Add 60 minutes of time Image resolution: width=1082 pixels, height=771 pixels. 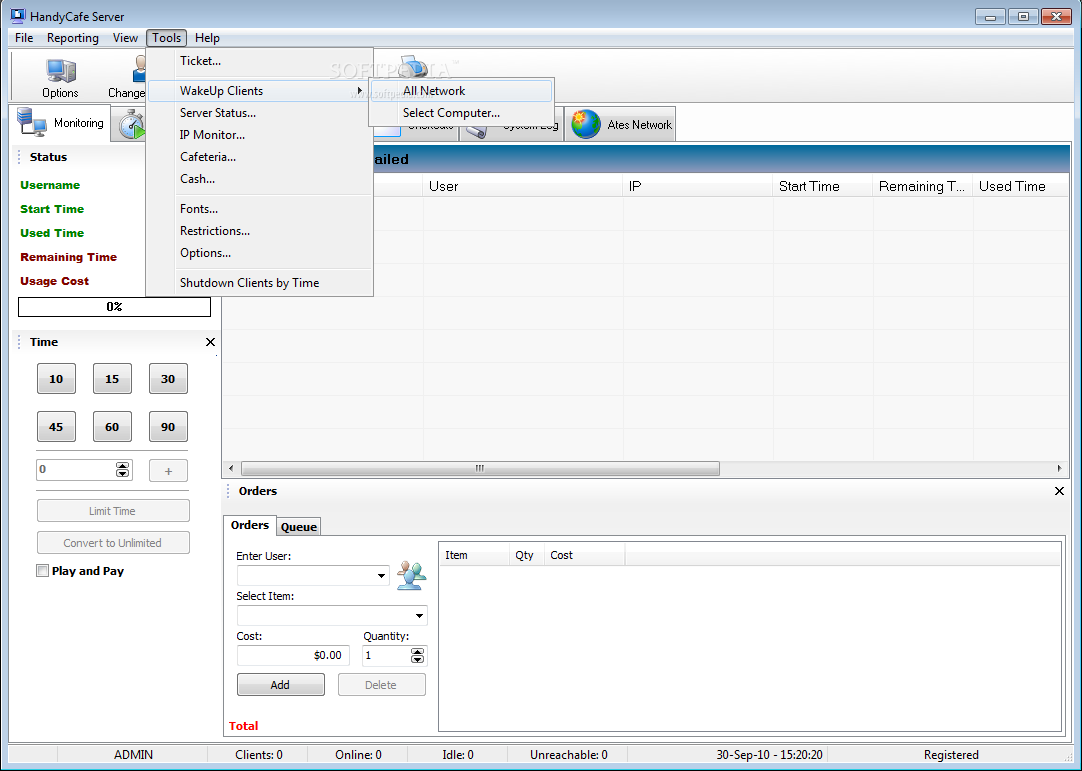point(112,427)
